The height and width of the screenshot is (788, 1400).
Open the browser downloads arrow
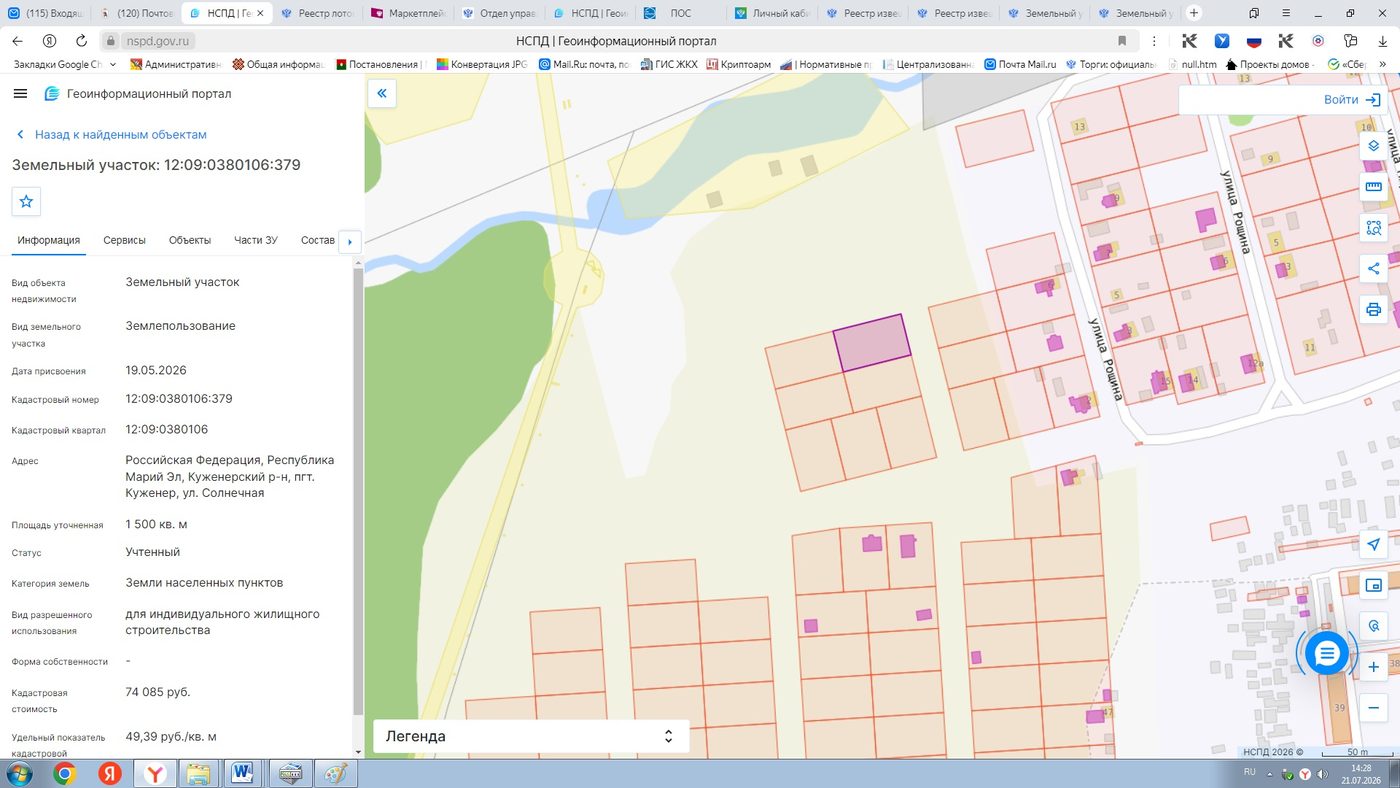click(x=1382, y=41)
